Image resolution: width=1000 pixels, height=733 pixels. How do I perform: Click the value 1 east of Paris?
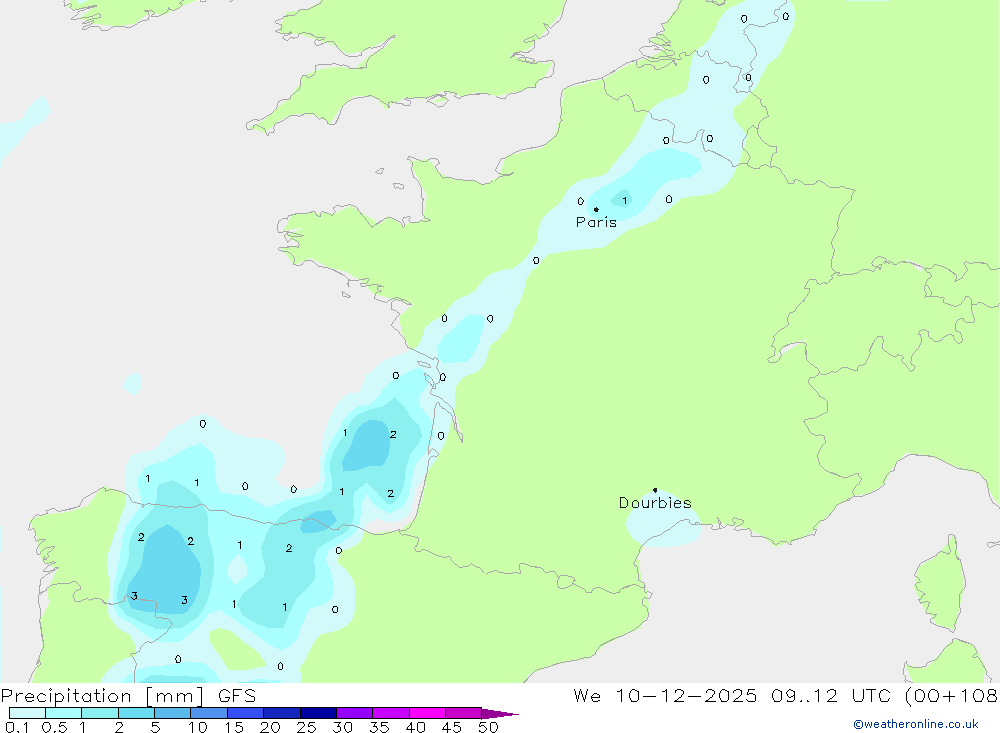click(624, 200)
